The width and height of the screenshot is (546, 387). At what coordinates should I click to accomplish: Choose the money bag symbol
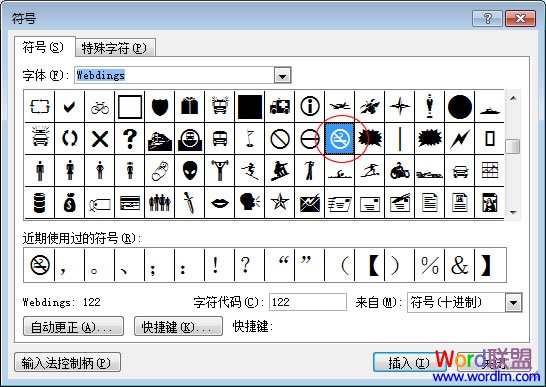(x=69, y=203)
